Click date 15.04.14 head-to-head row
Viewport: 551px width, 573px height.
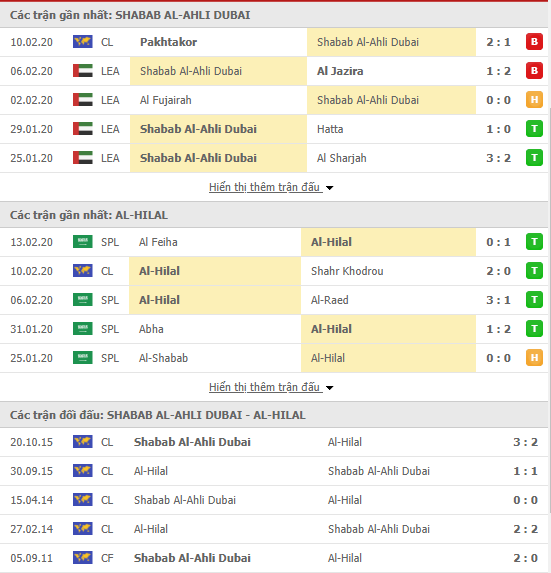tap(31, 500)
